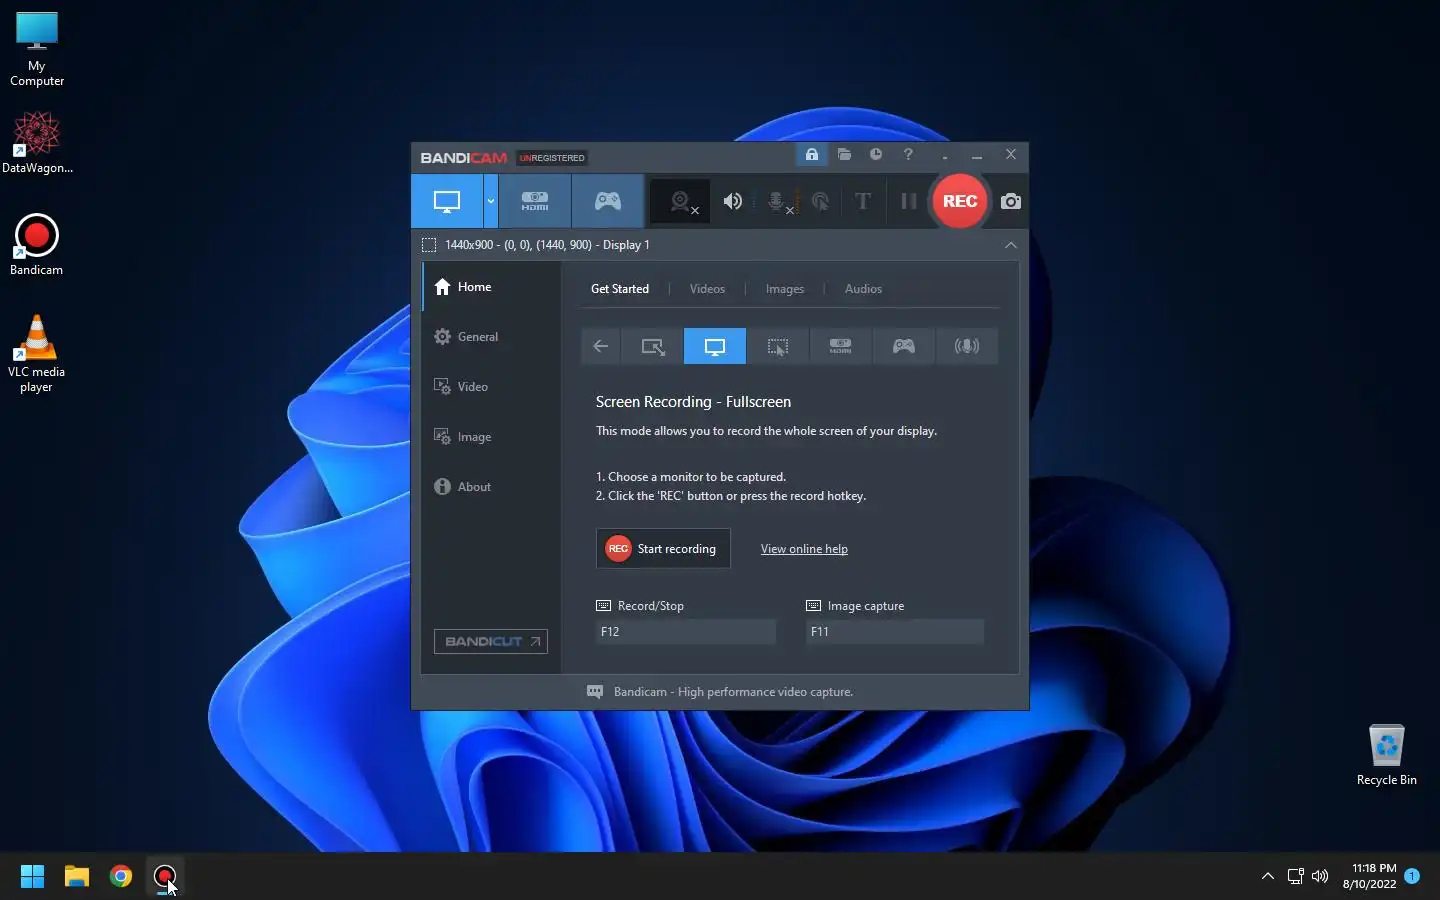Open the Image settings section

tap(491, 437)
